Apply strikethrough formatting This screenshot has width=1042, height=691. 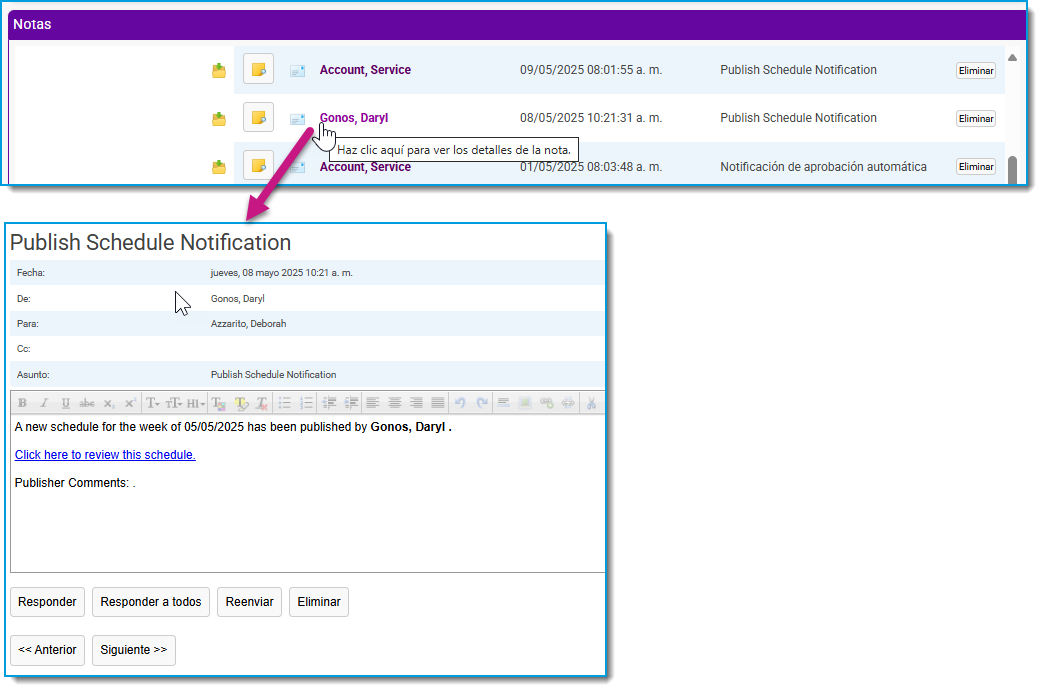click(86, 403)
